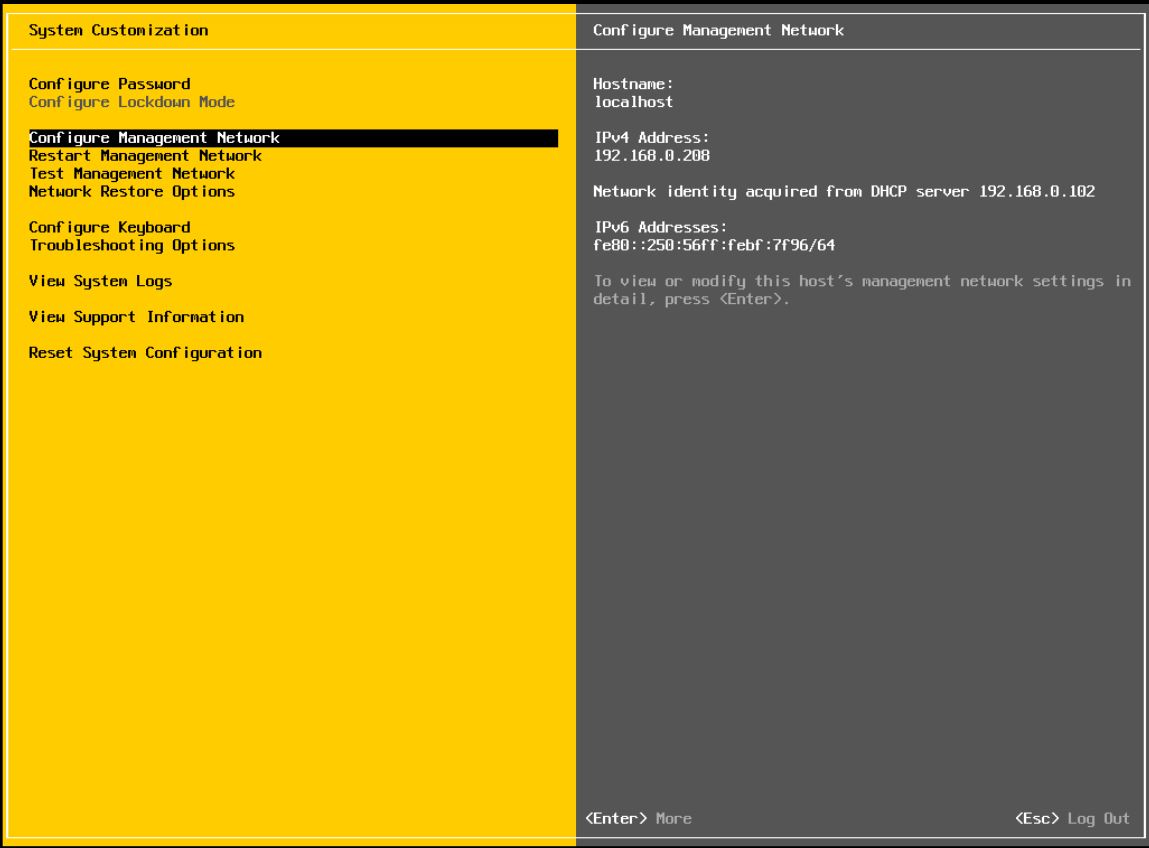
Task: Click the DHCP server 192.168.0.102 message
Action: pyautogui.click(x=843, y=191)
